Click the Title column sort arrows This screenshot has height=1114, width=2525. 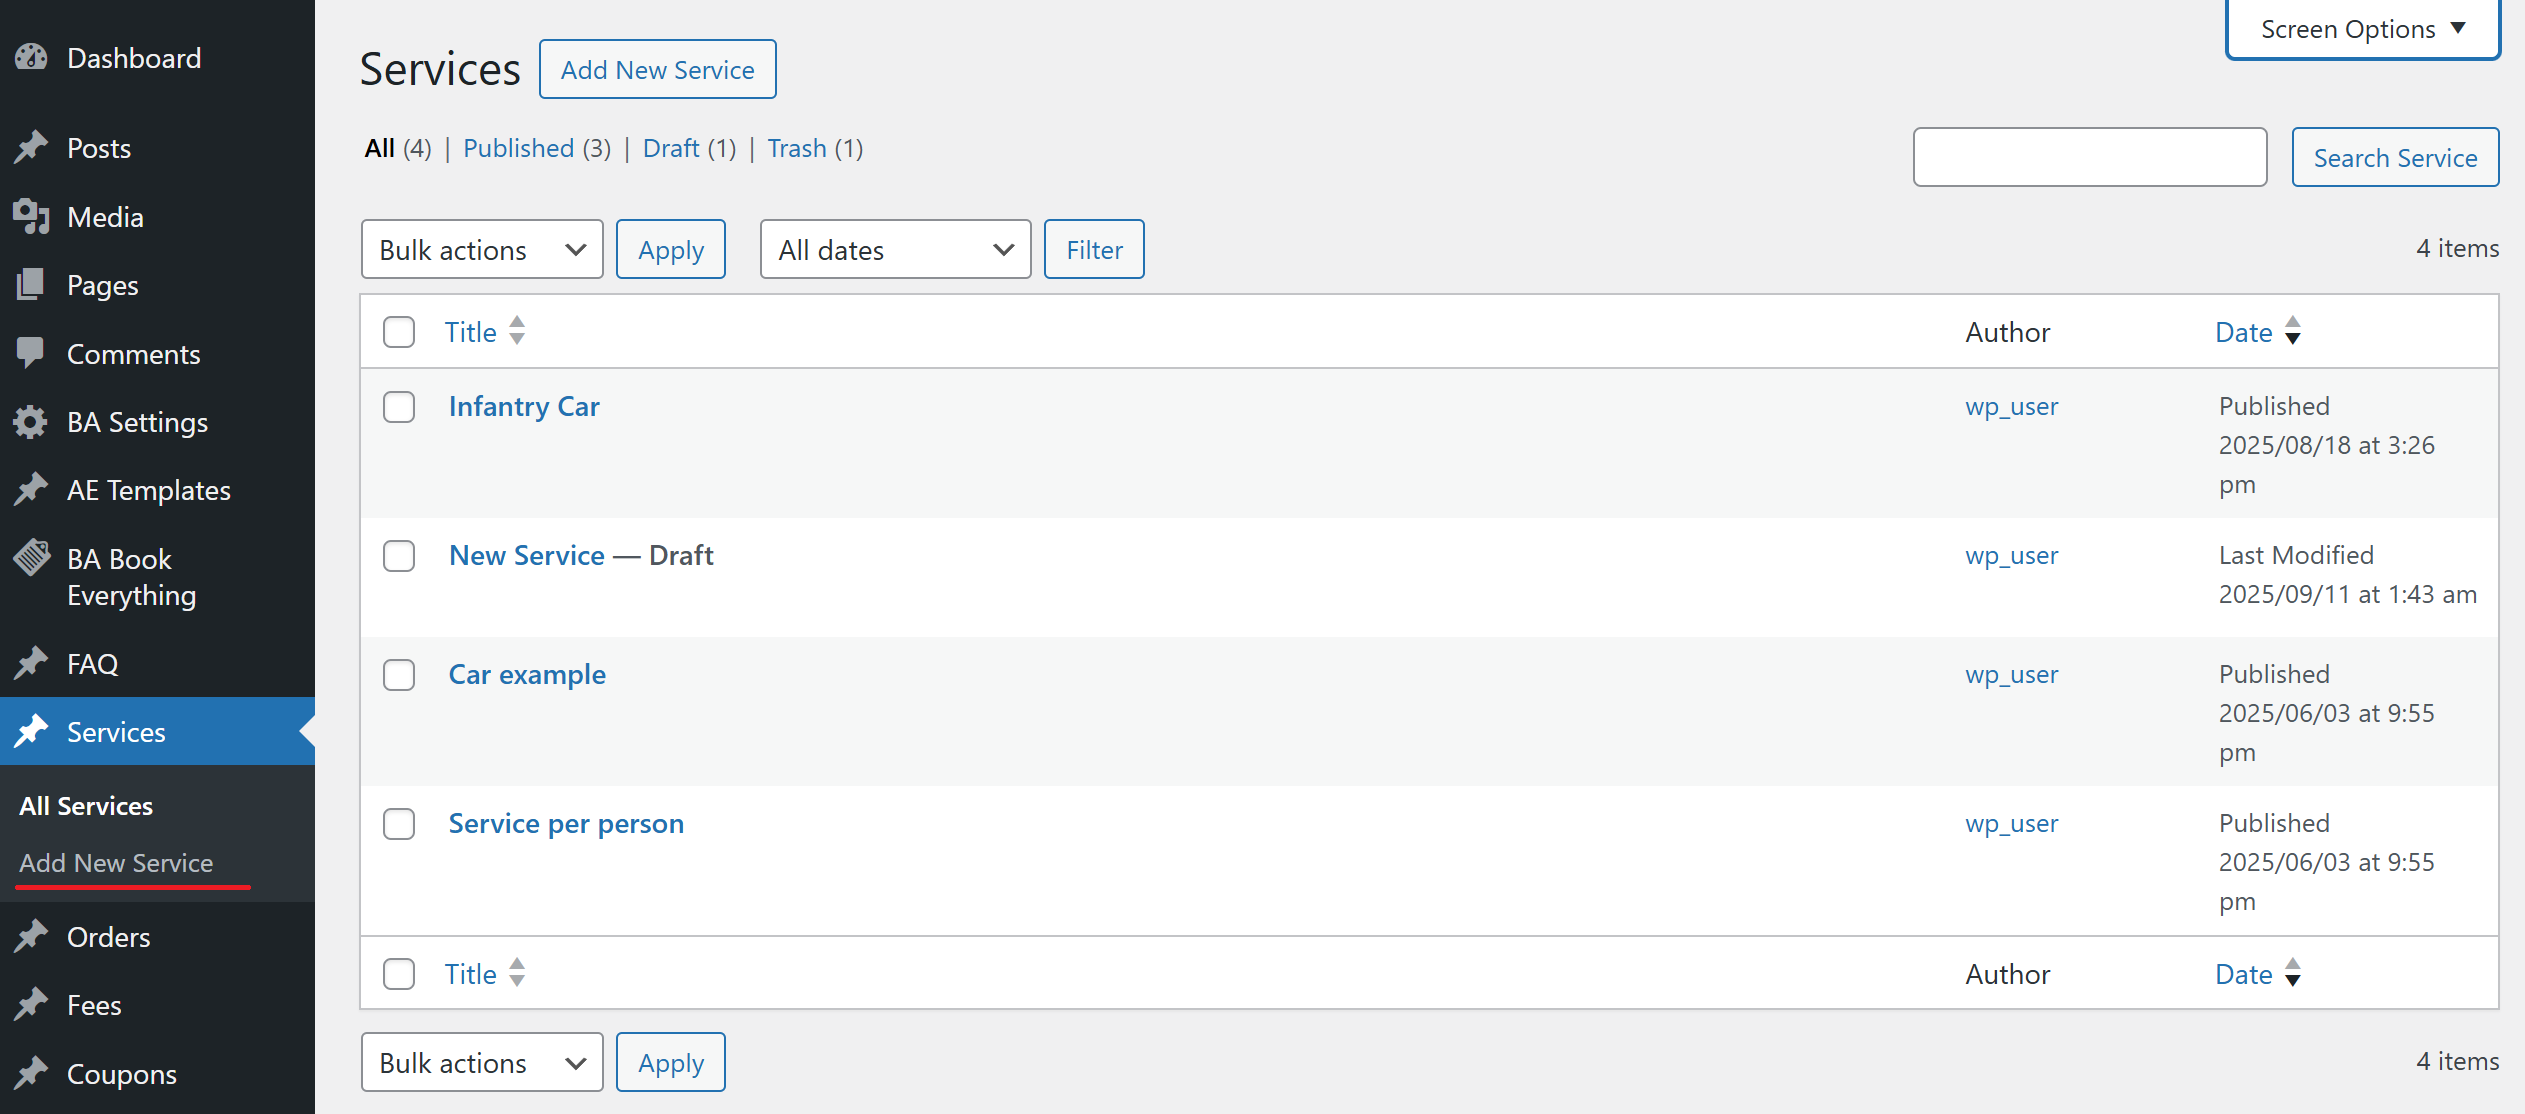[x=517, y=331]
